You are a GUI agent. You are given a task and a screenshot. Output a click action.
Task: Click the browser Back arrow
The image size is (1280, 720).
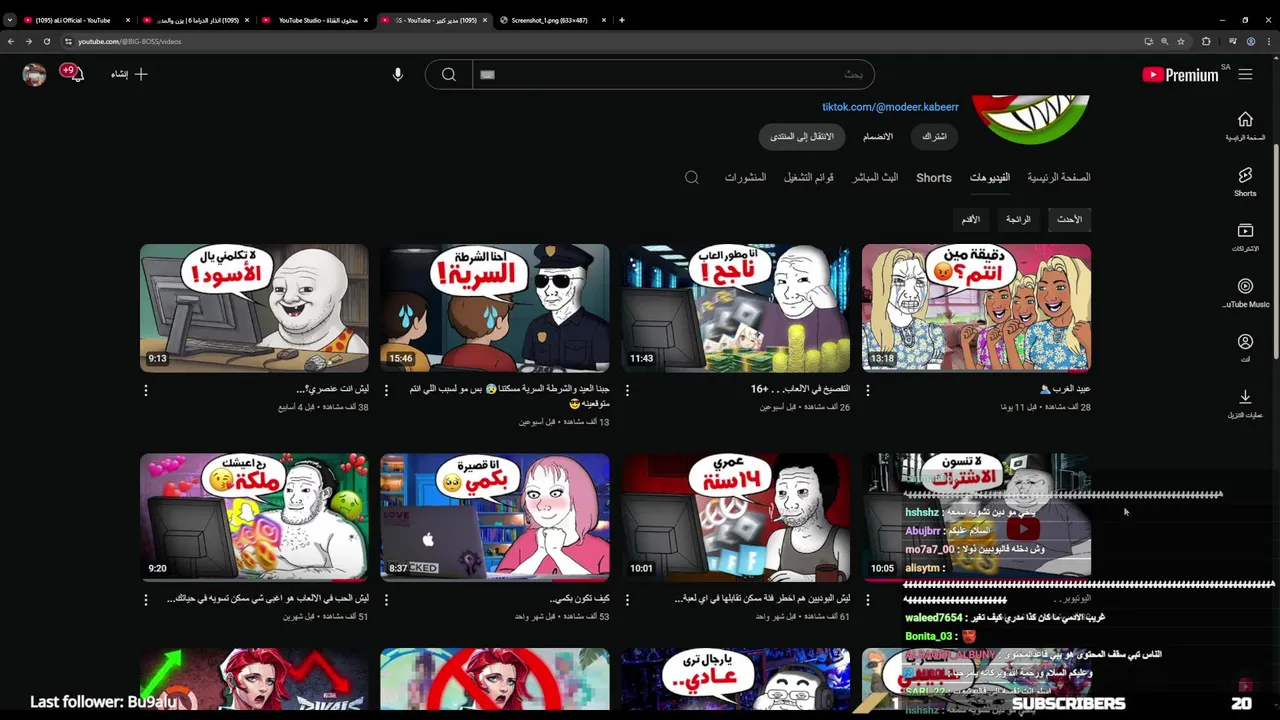click(11, 41)
